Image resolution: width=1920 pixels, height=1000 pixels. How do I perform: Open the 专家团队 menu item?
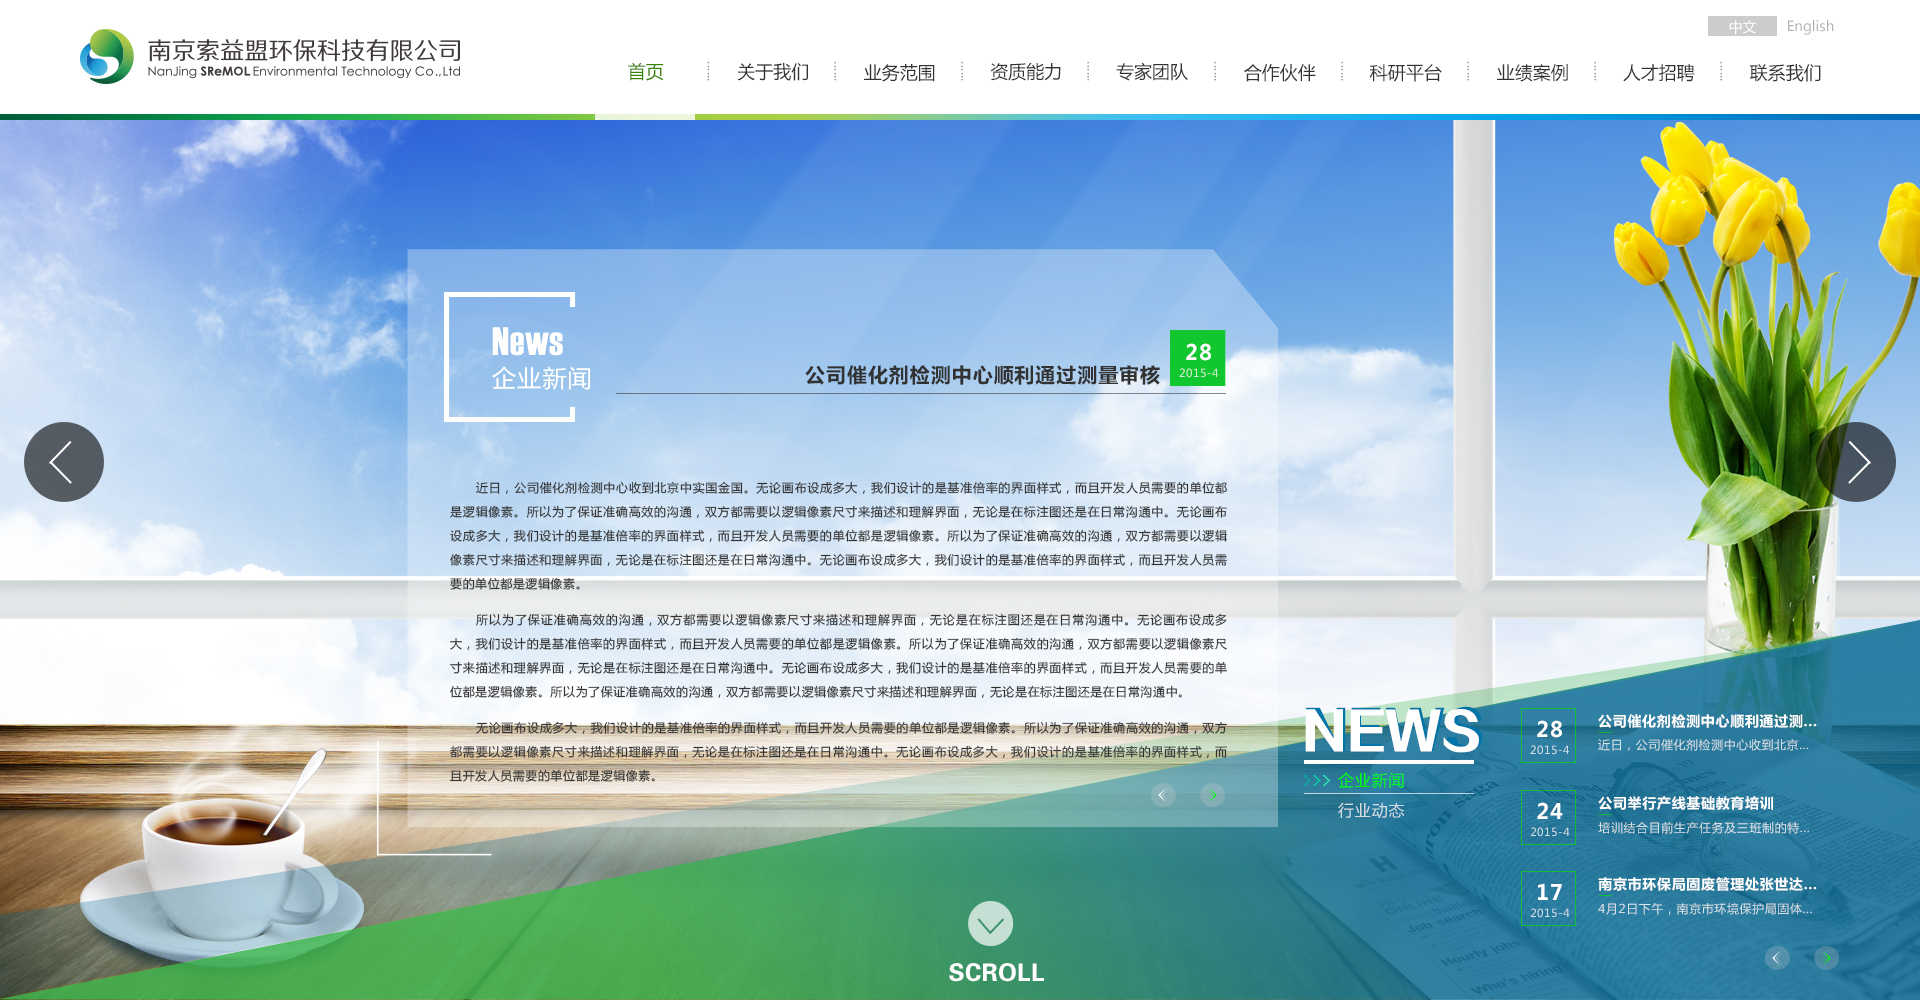pyautogui.click(x=1152, y=72)
